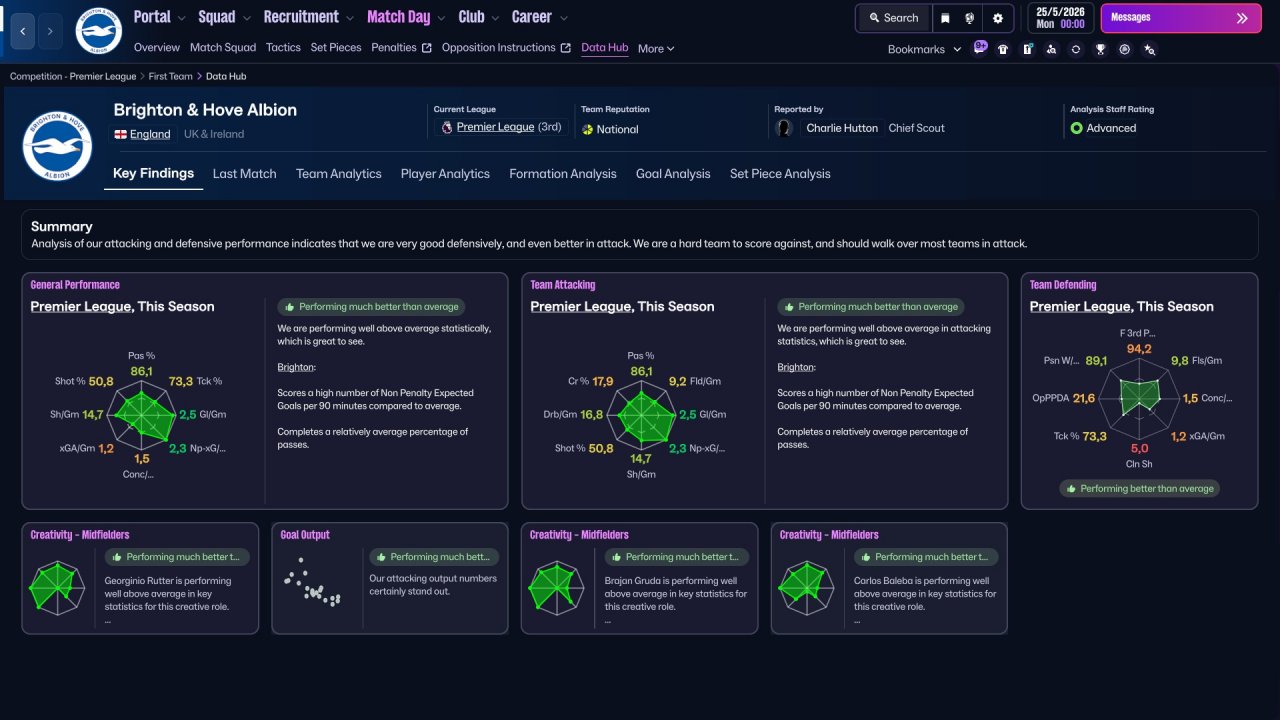Open the Opposition Instructions submenu item
The image size is (1280, 720).
[506, 47]
